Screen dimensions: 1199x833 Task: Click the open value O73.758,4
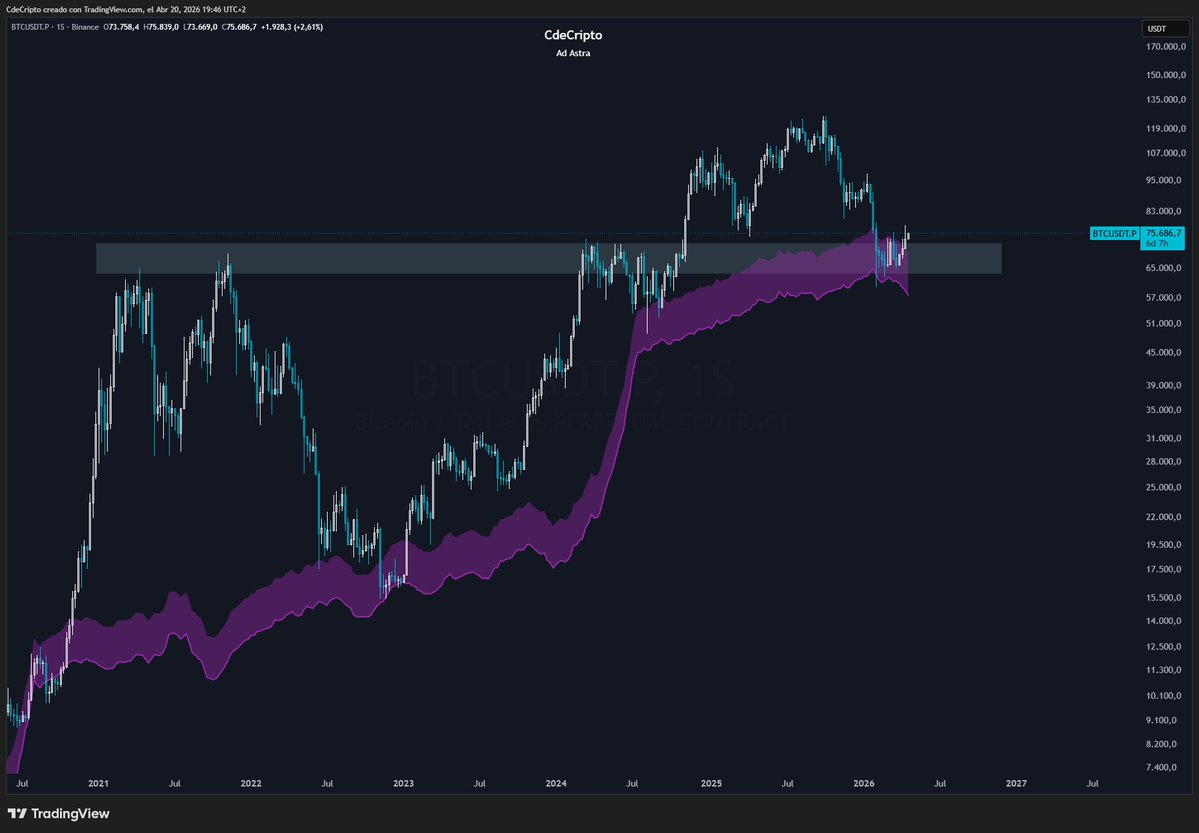(x=122, y=27)
